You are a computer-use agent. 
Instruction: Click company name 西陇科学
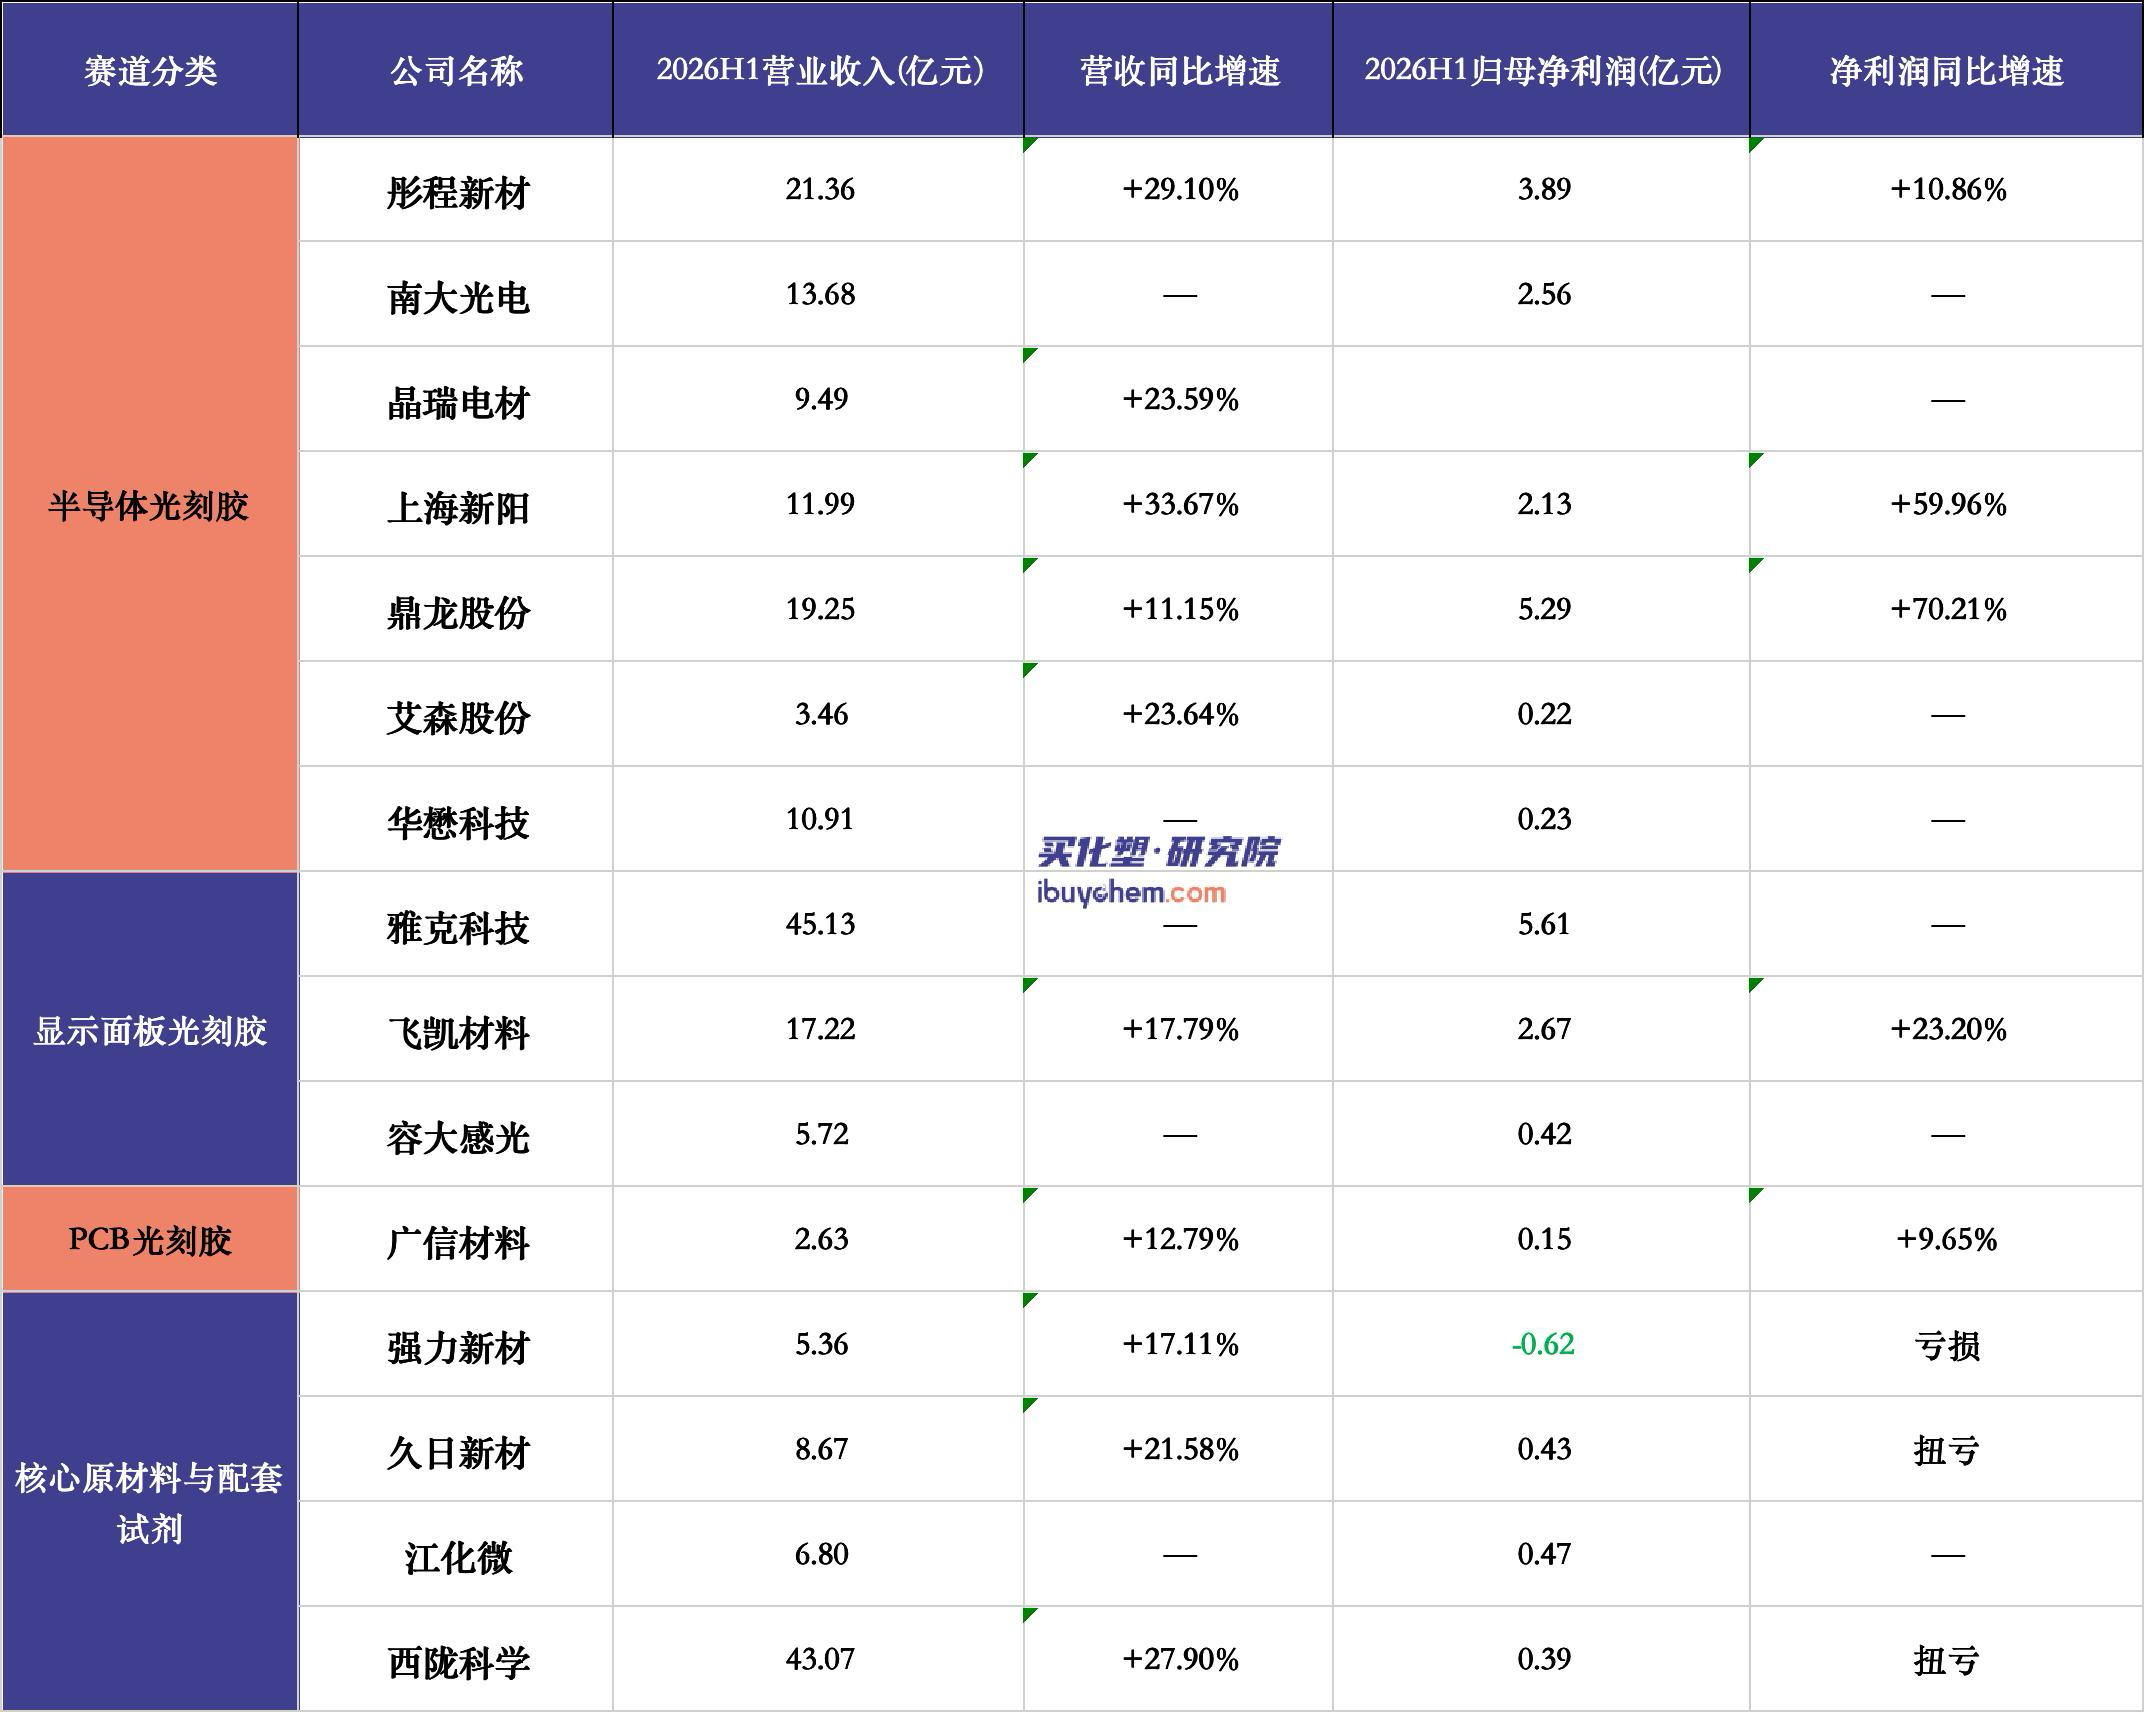[458, 1662]
